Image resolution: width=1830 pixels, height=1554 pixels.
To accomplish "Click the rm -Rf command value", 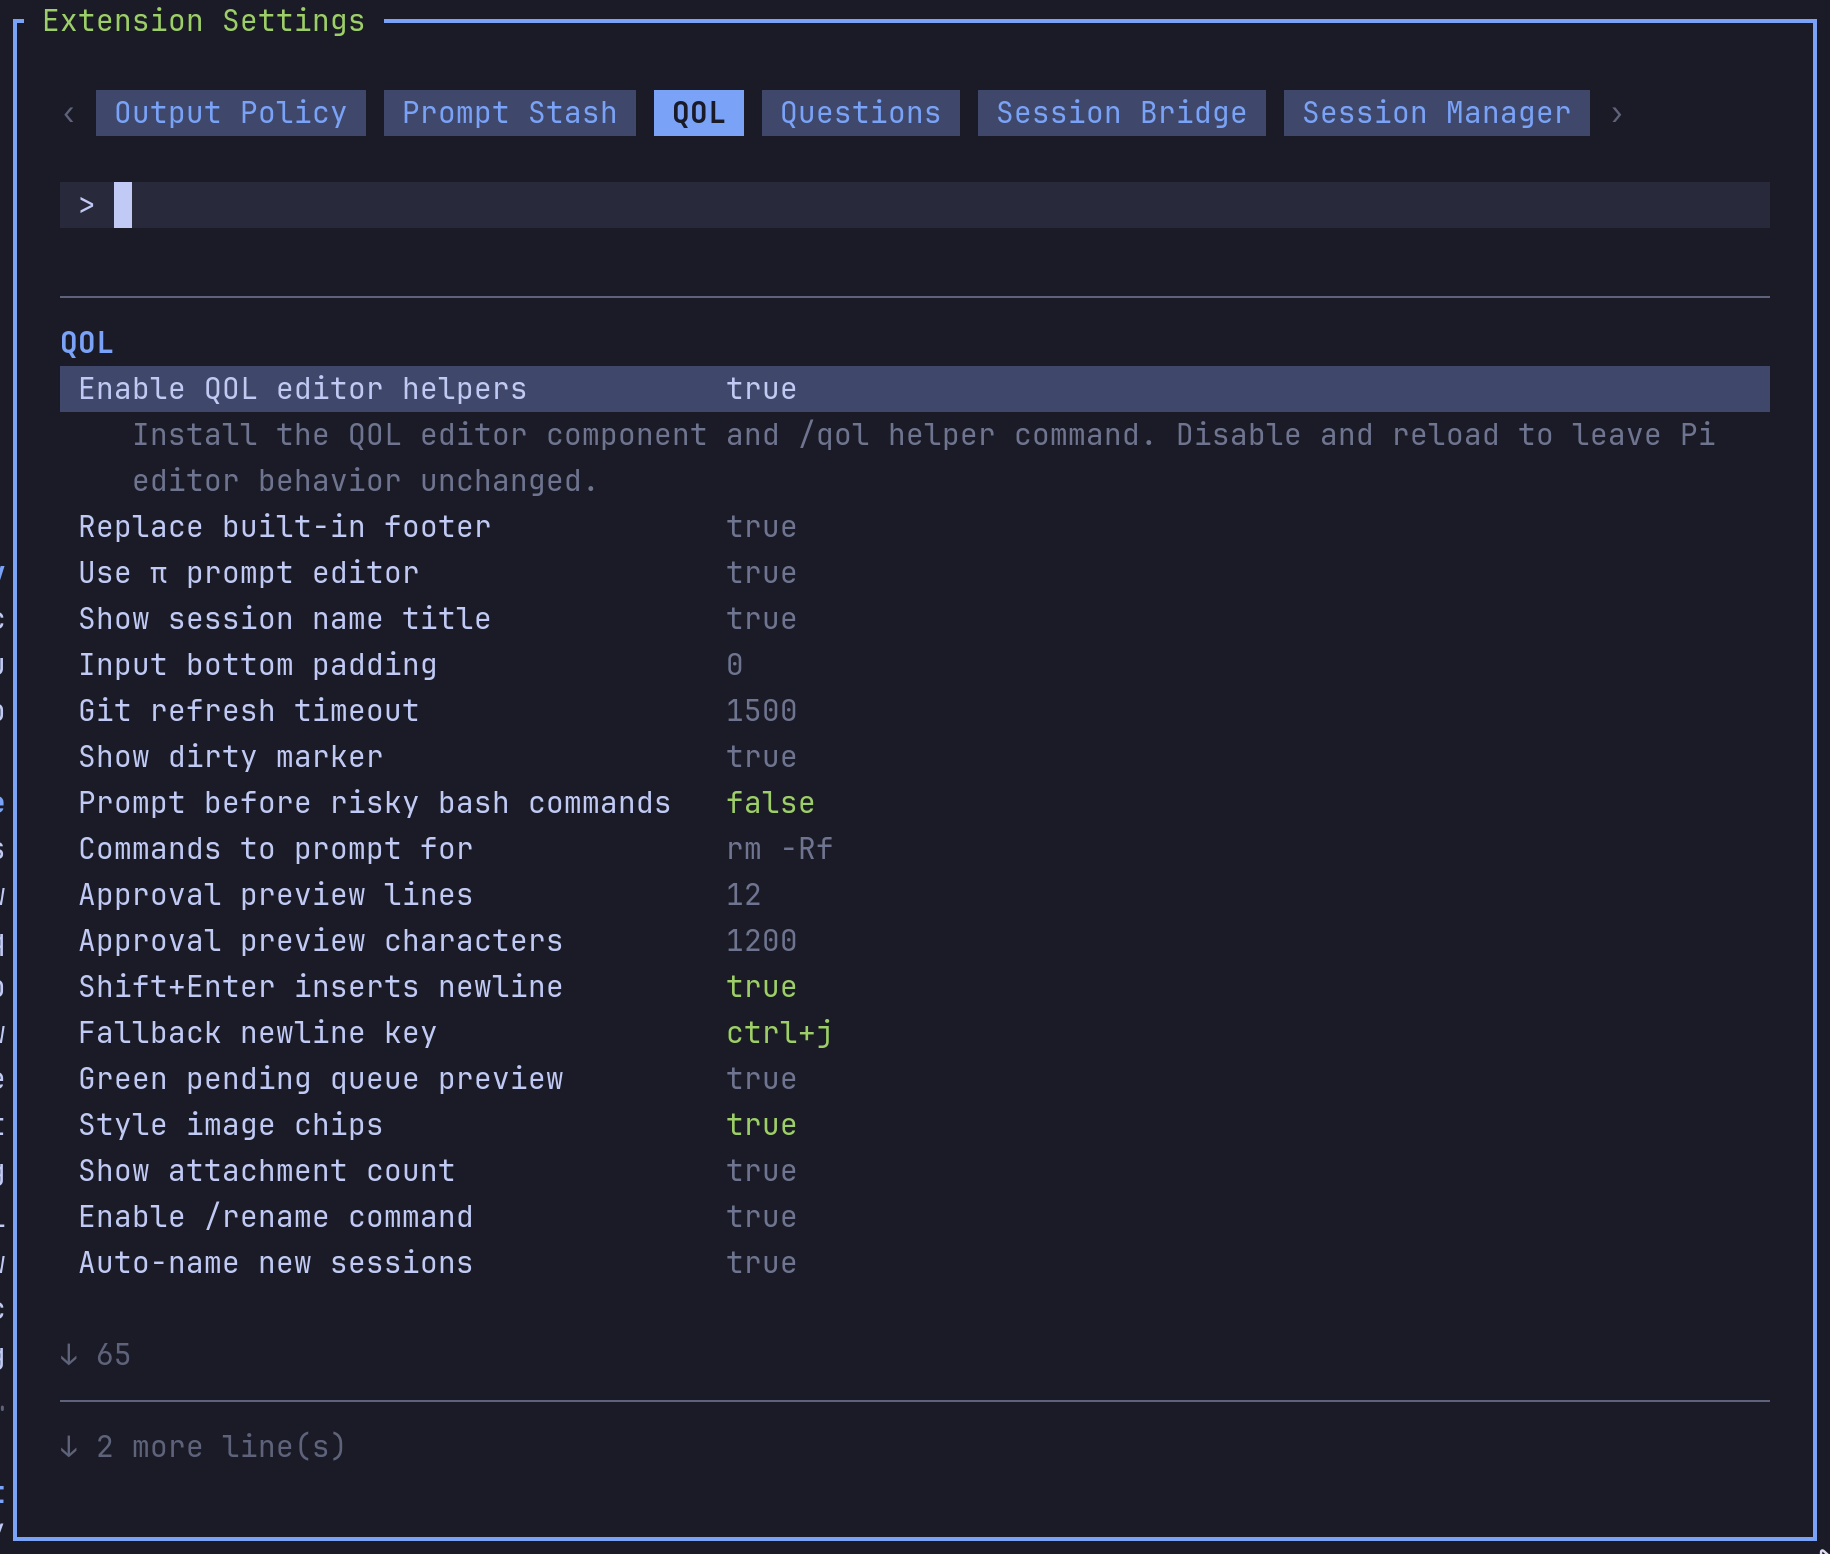I will point(779,849).
